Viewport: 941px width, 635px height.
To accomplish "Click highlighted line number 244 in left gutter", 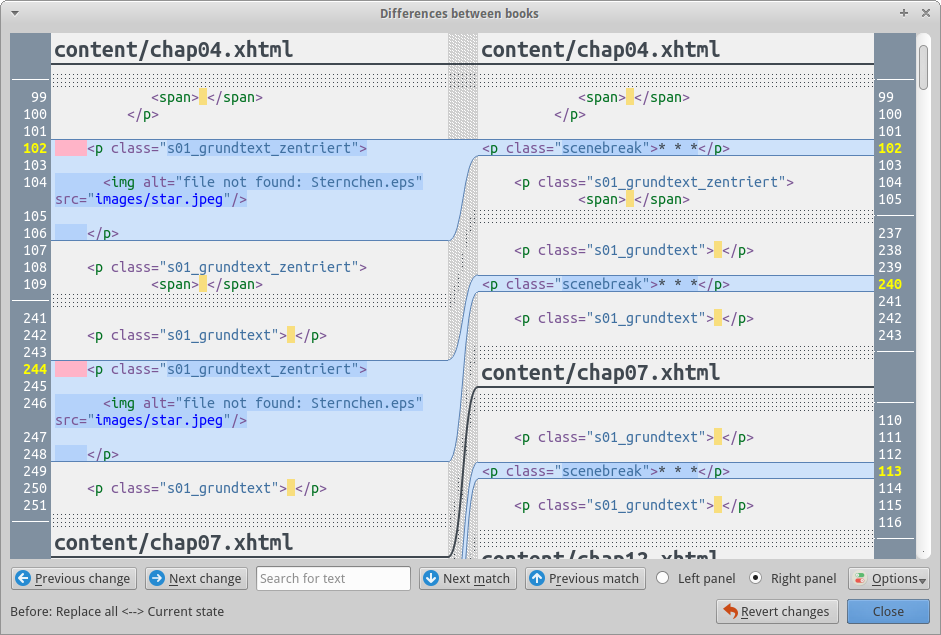I will tap(34, 369).
